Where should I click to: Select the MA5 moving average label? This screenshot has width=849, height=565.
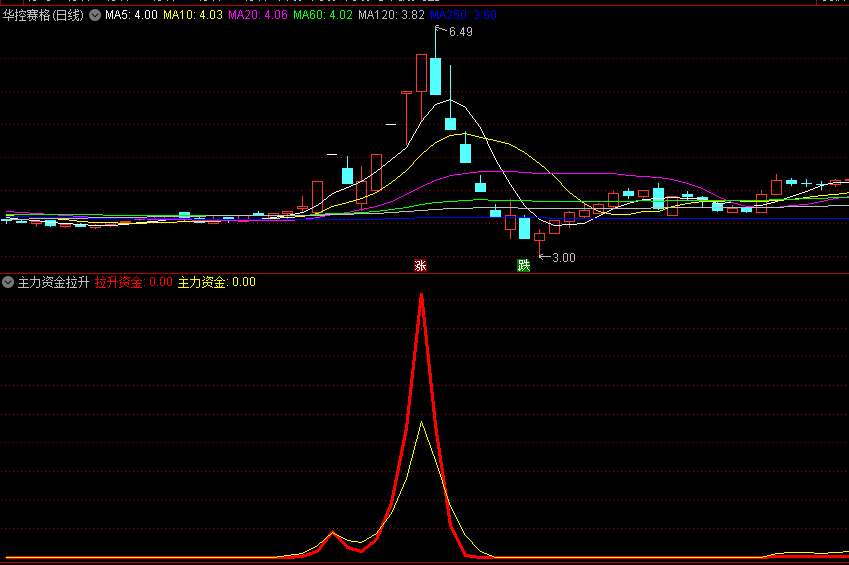(x=131, y=14)
